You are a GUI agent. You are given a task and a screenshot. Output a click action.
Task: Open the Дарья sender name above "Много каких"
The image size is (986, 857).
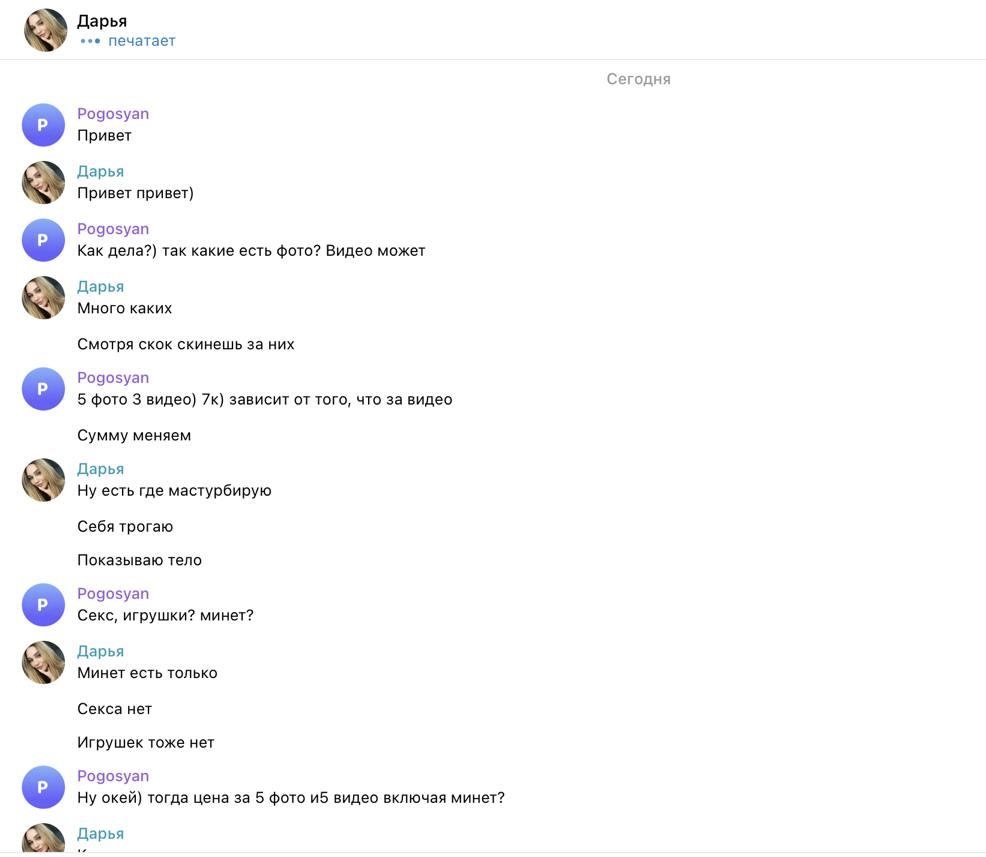[100, 287]
